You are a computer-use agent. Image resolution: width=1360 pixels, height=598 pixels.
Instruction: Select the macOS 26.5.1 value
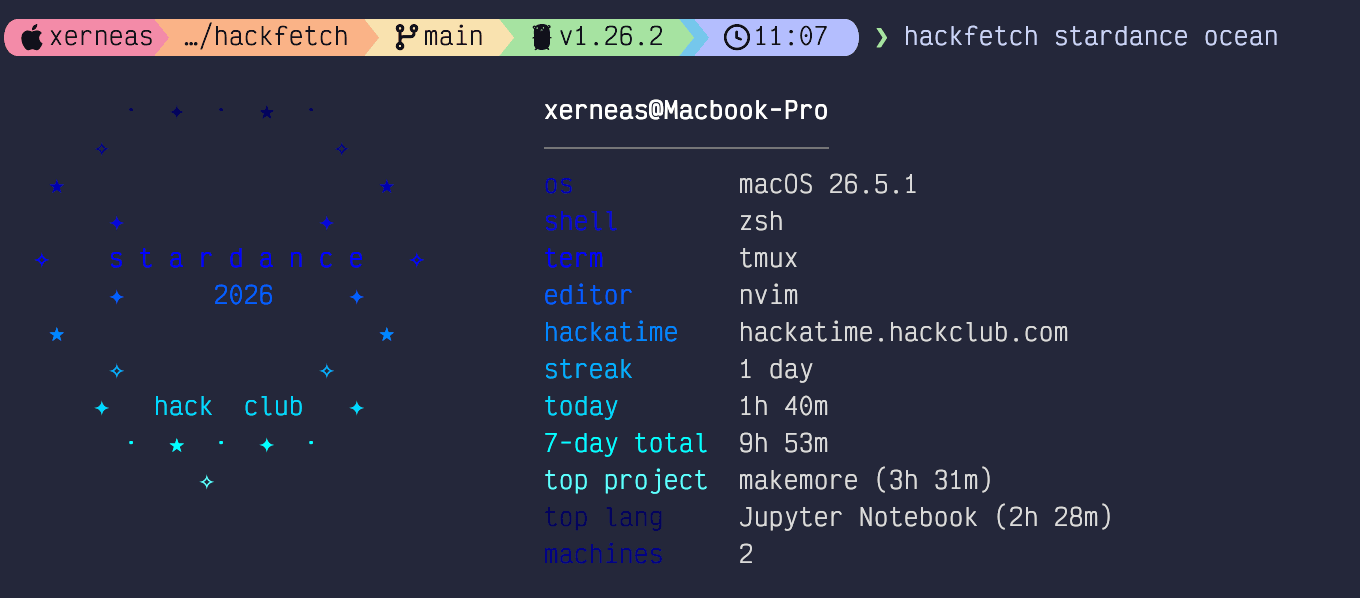828,185
